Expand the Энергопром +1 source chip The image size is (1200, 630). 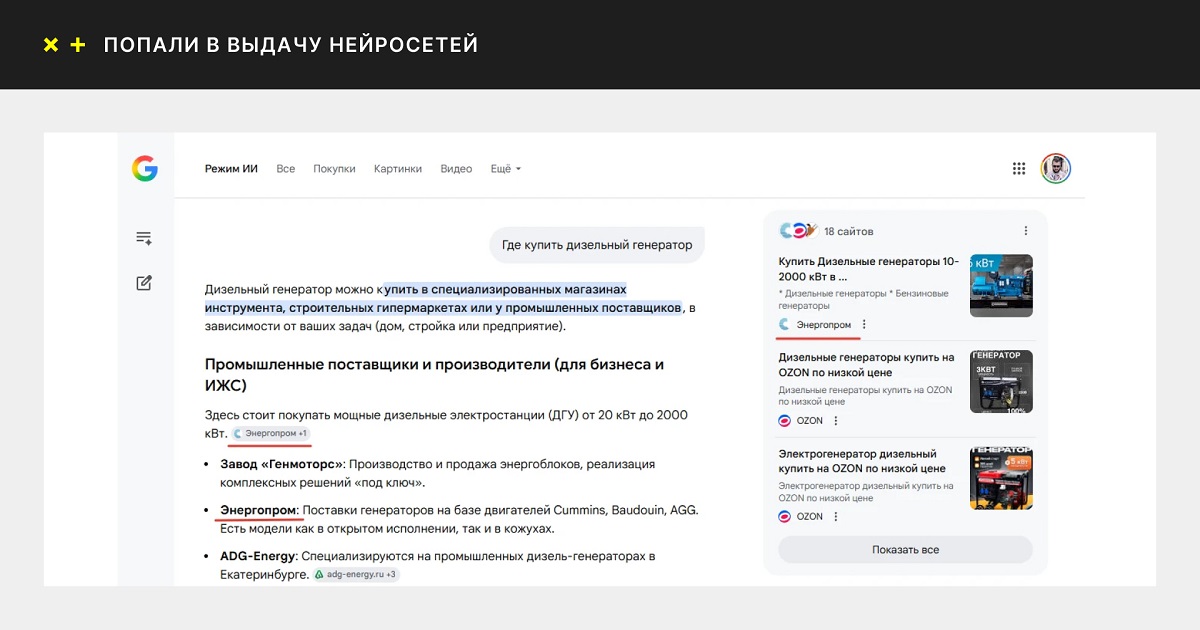pos(270,433)
